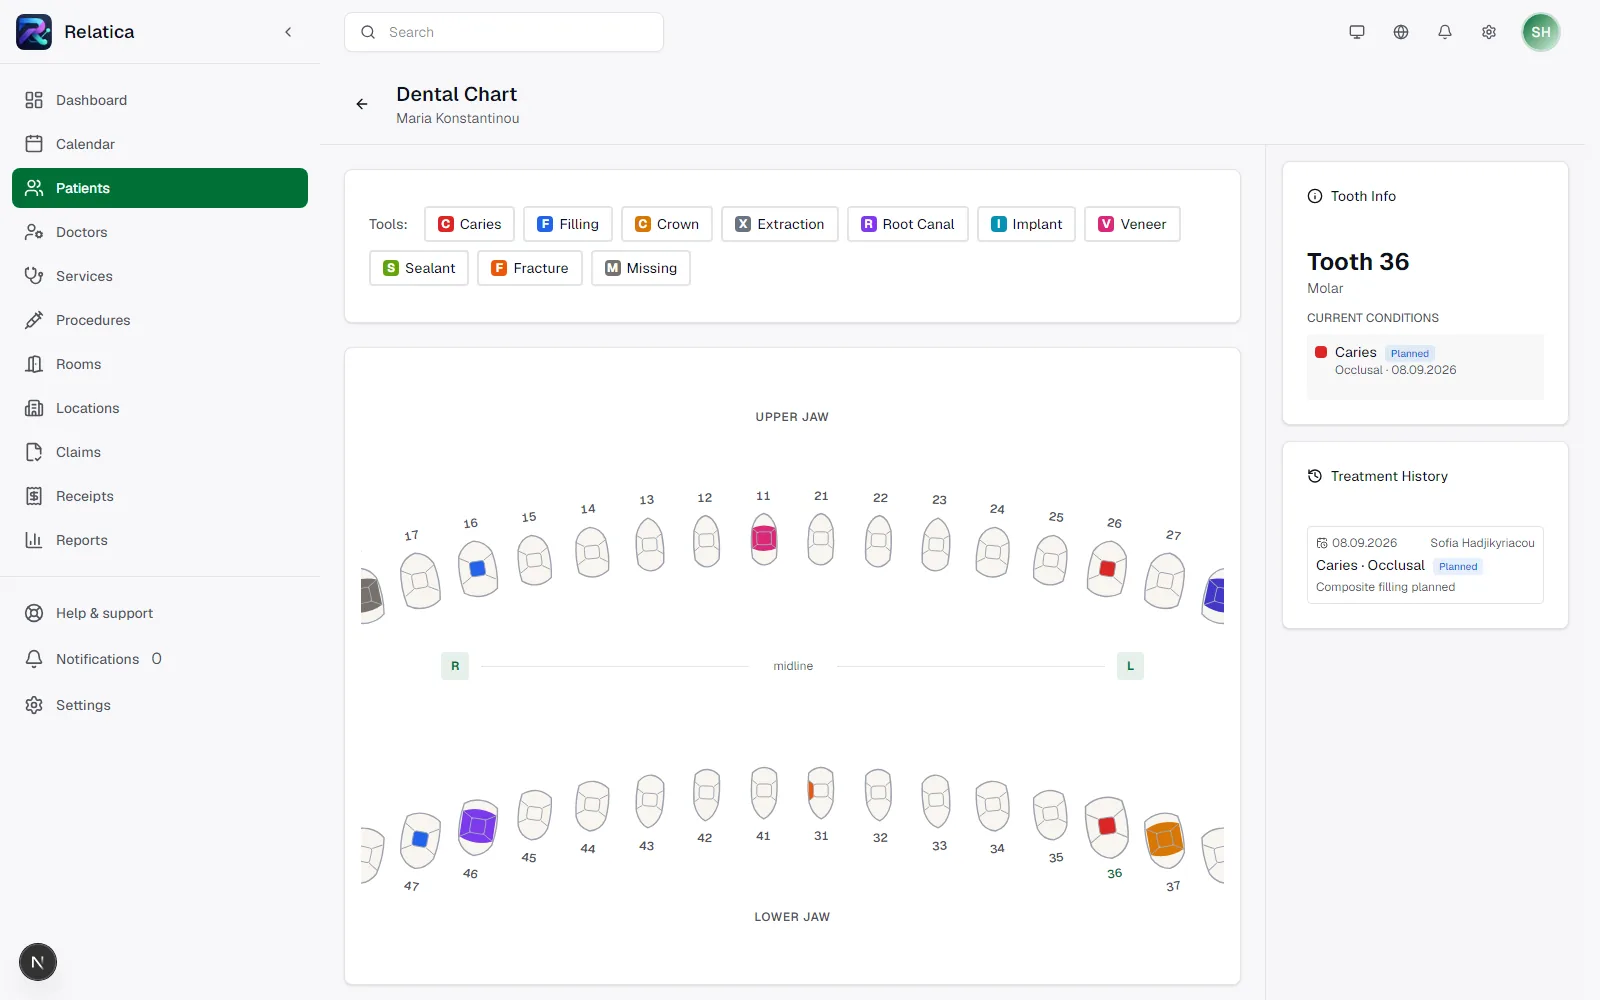
Task: Select the Filling tool
Action: (568, 224)
